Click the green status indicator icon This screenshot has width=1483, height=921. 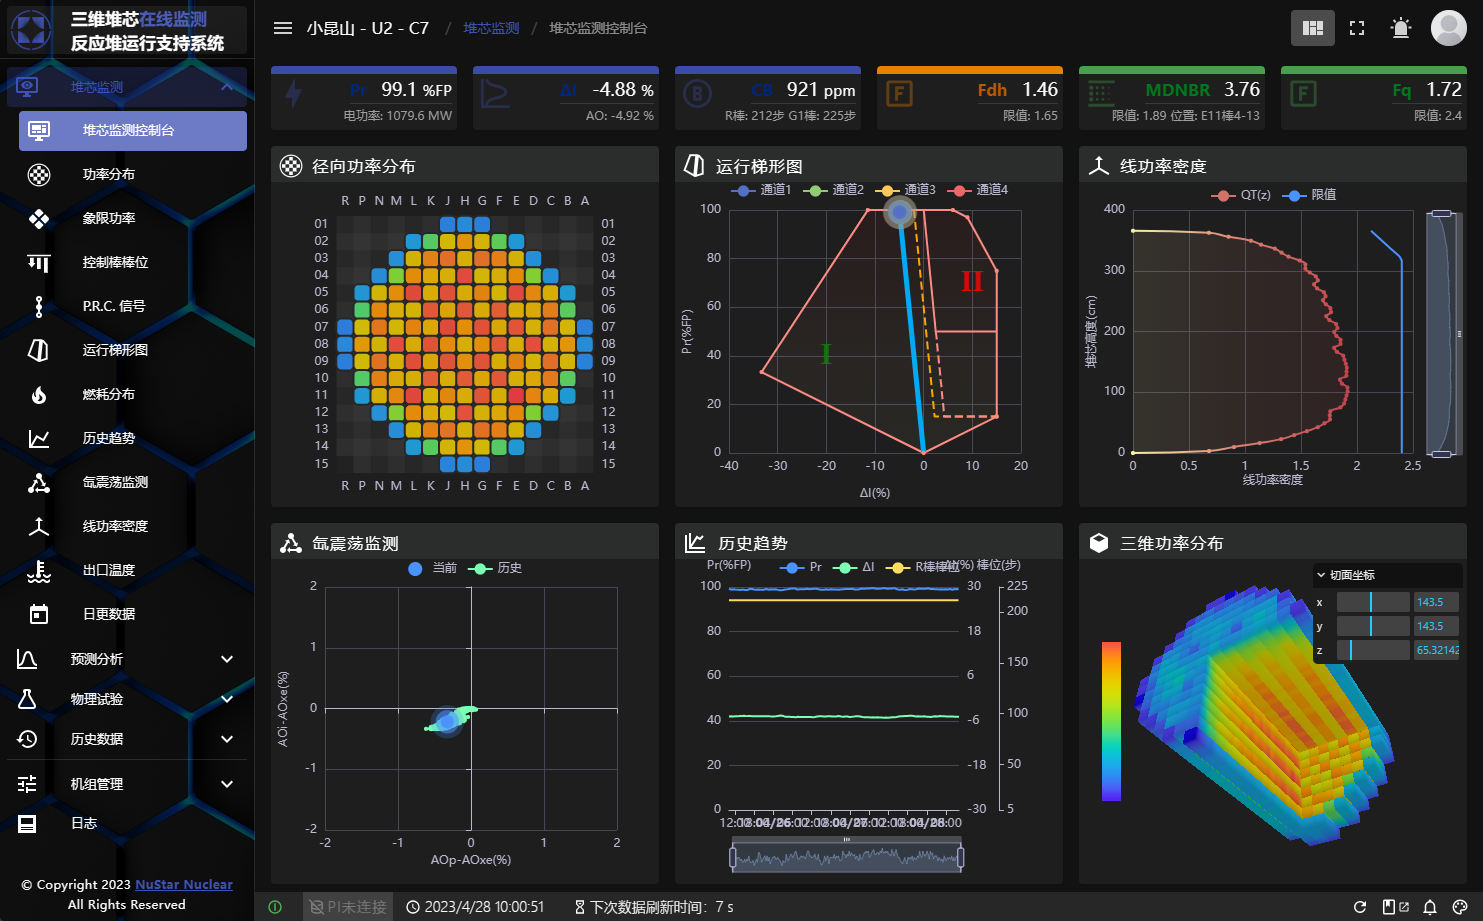275,907
